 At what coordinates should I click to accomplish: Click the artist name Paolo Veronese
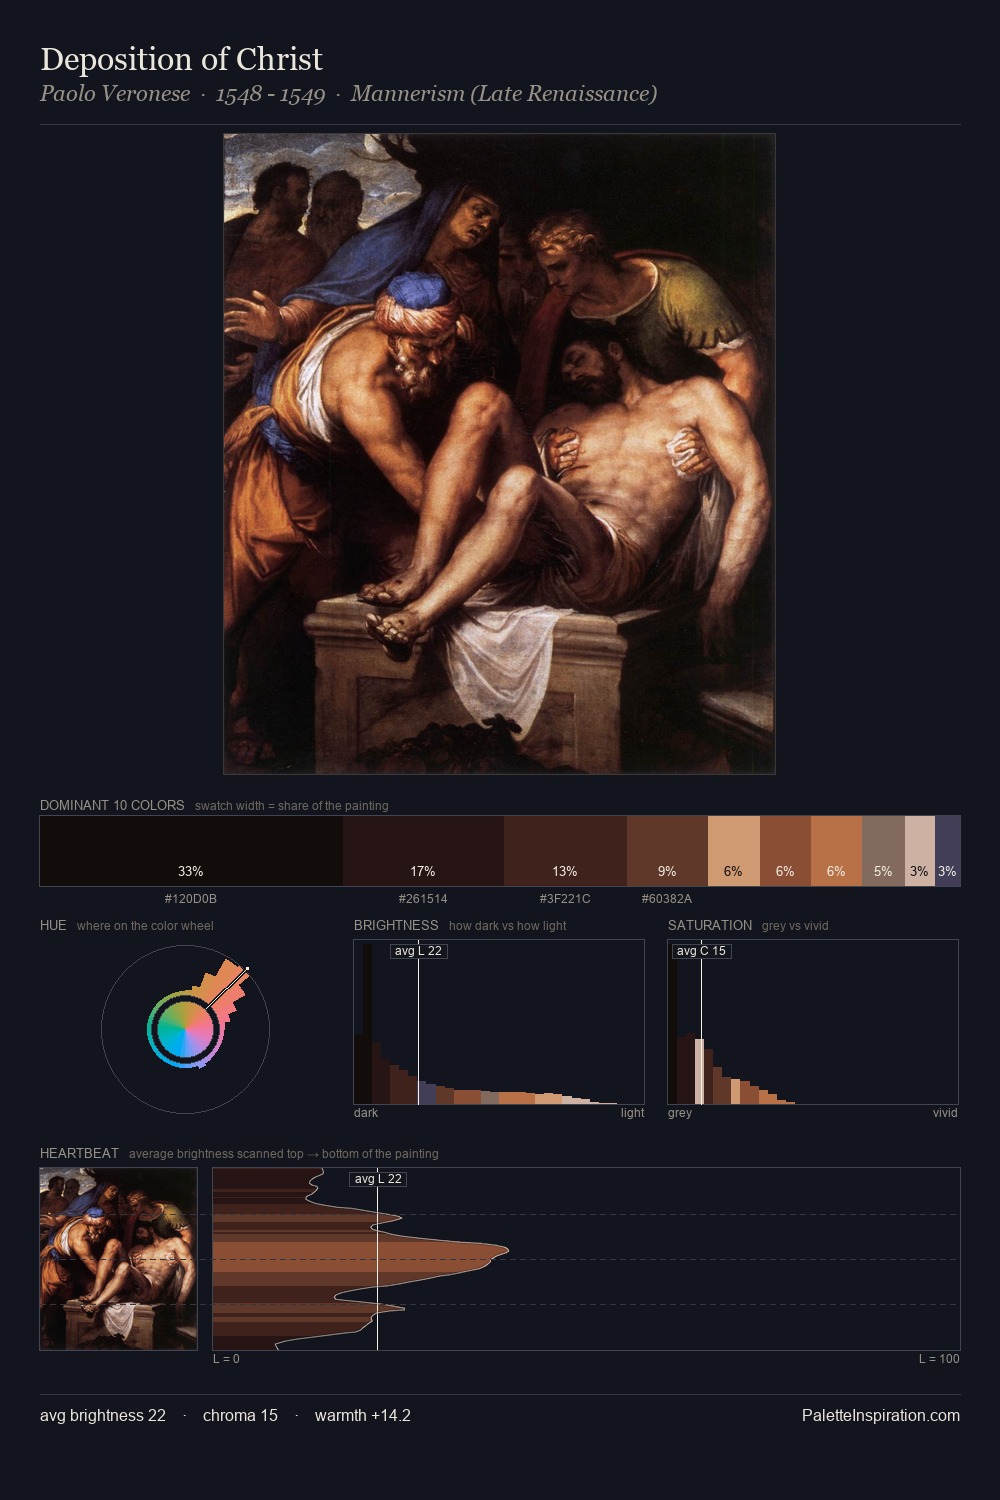tap(115, 94)
